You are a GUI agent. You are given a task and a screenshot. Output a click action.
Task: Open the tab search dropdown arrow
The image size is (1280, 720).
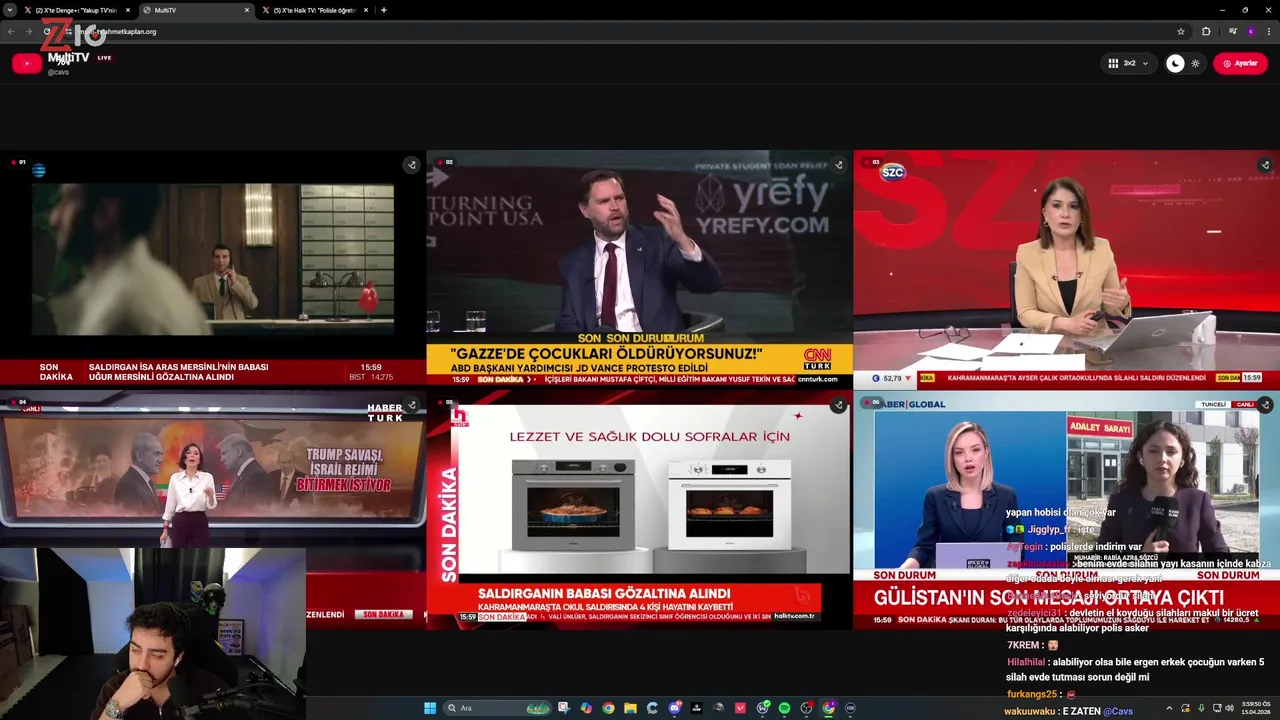9,10
